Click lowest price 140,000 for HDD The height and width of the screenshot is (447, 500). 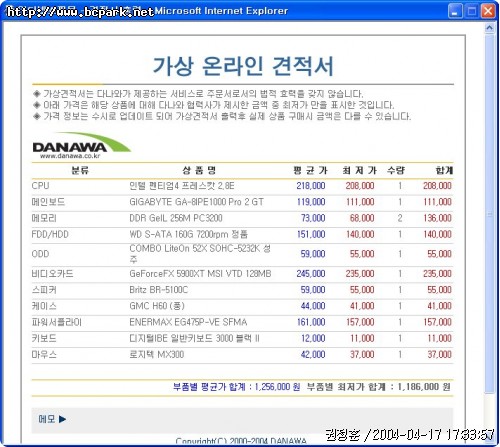(360, 234)
